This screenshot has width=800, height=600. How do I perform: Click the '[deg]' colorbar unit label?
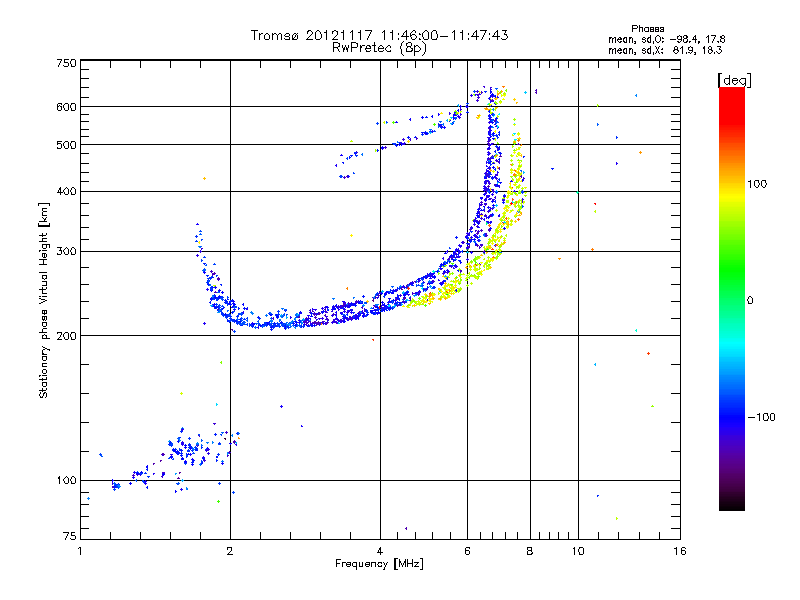[x=734, y=80]
